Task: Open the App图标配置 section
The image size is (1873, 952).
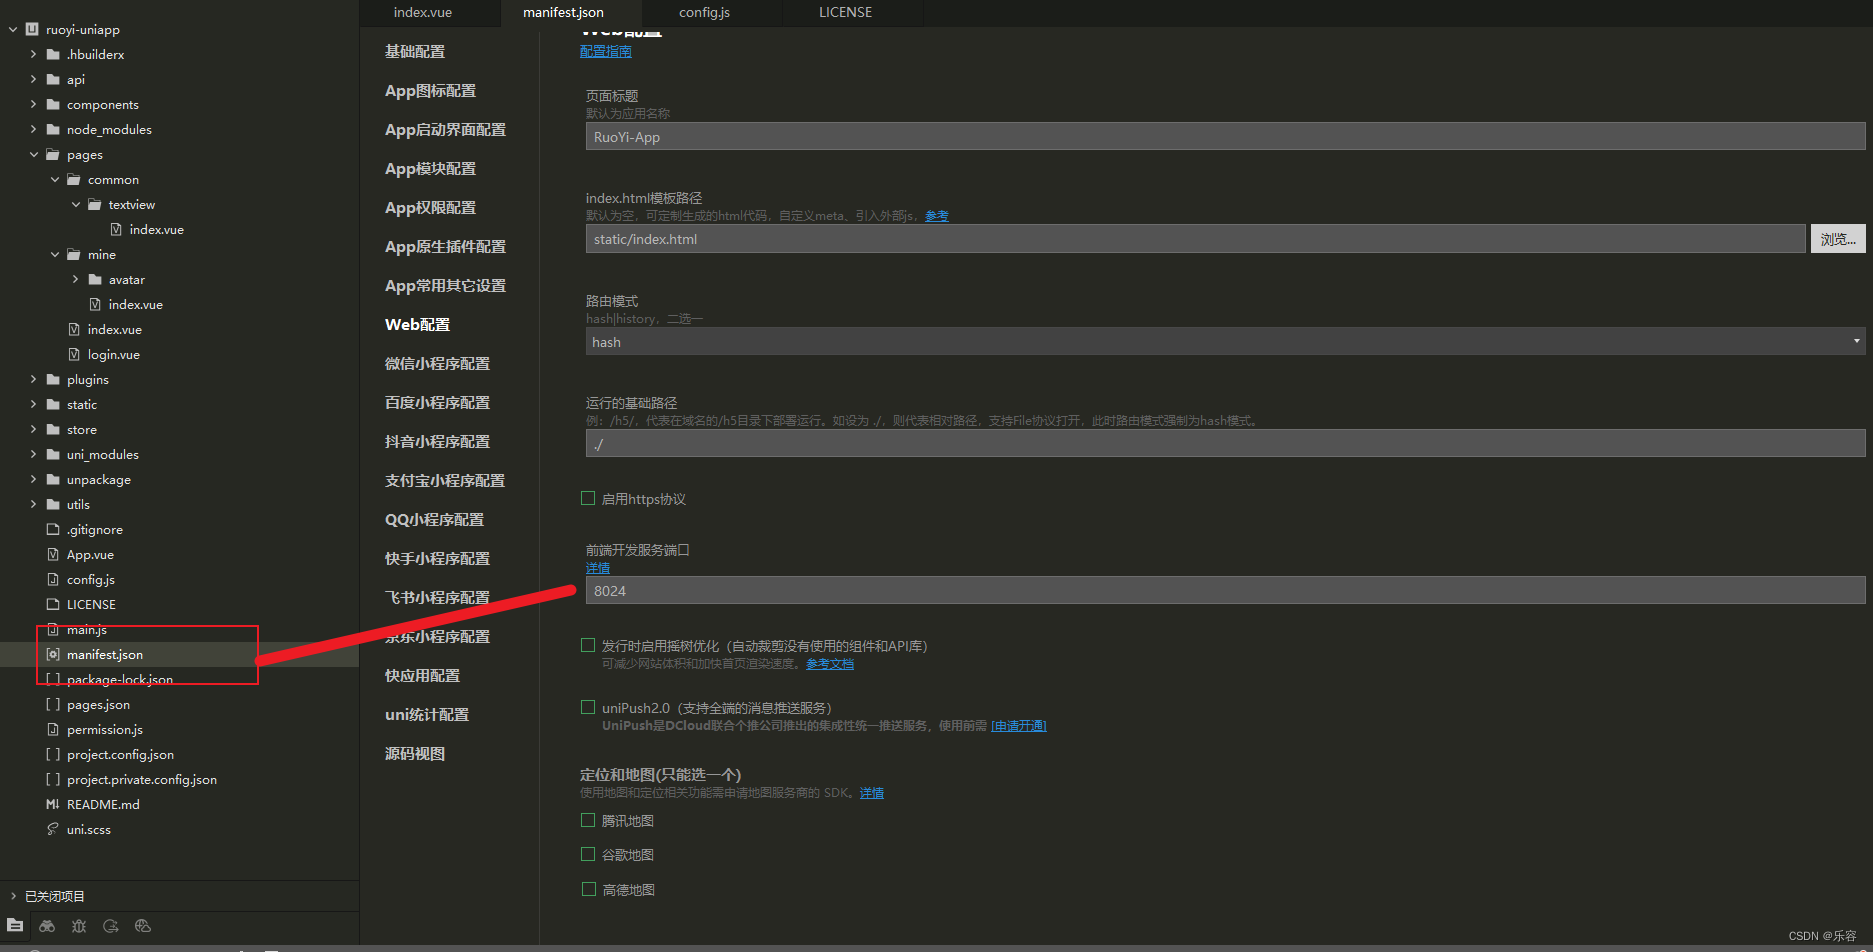Action: pos(430,90)
